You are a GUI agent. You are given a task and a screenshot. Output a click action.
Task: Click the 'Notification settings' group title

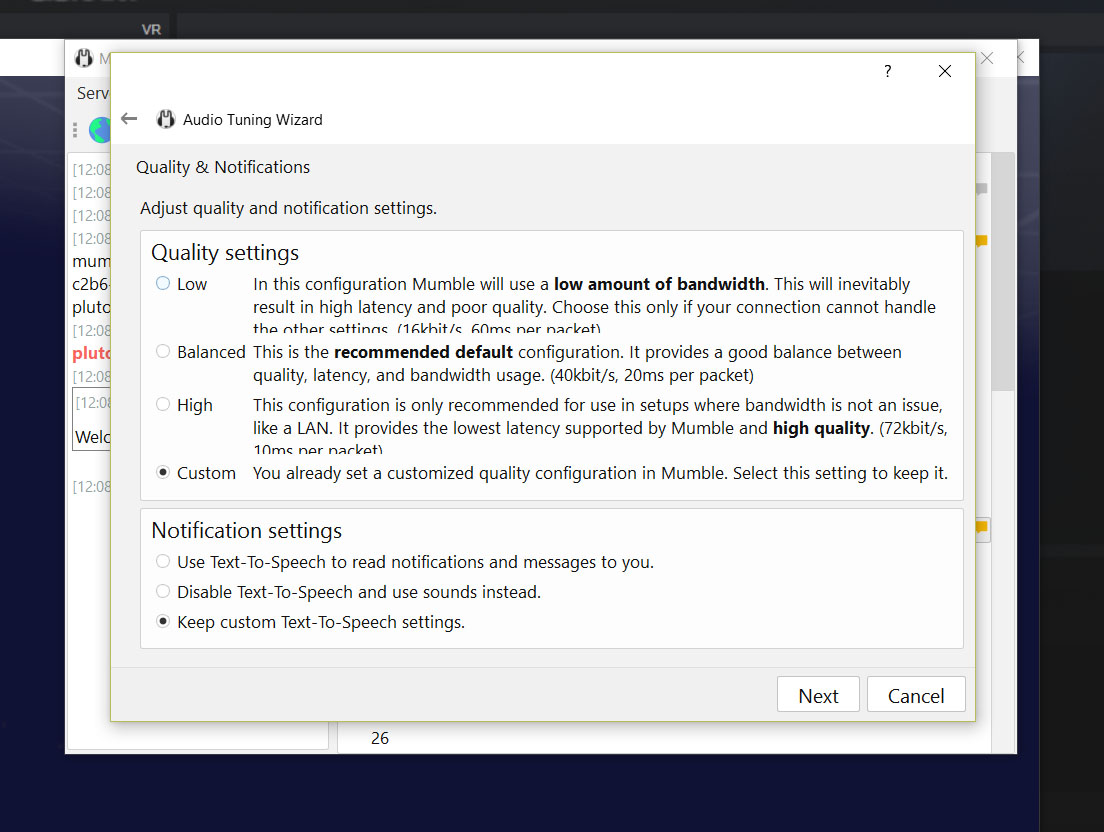(246, 530)
